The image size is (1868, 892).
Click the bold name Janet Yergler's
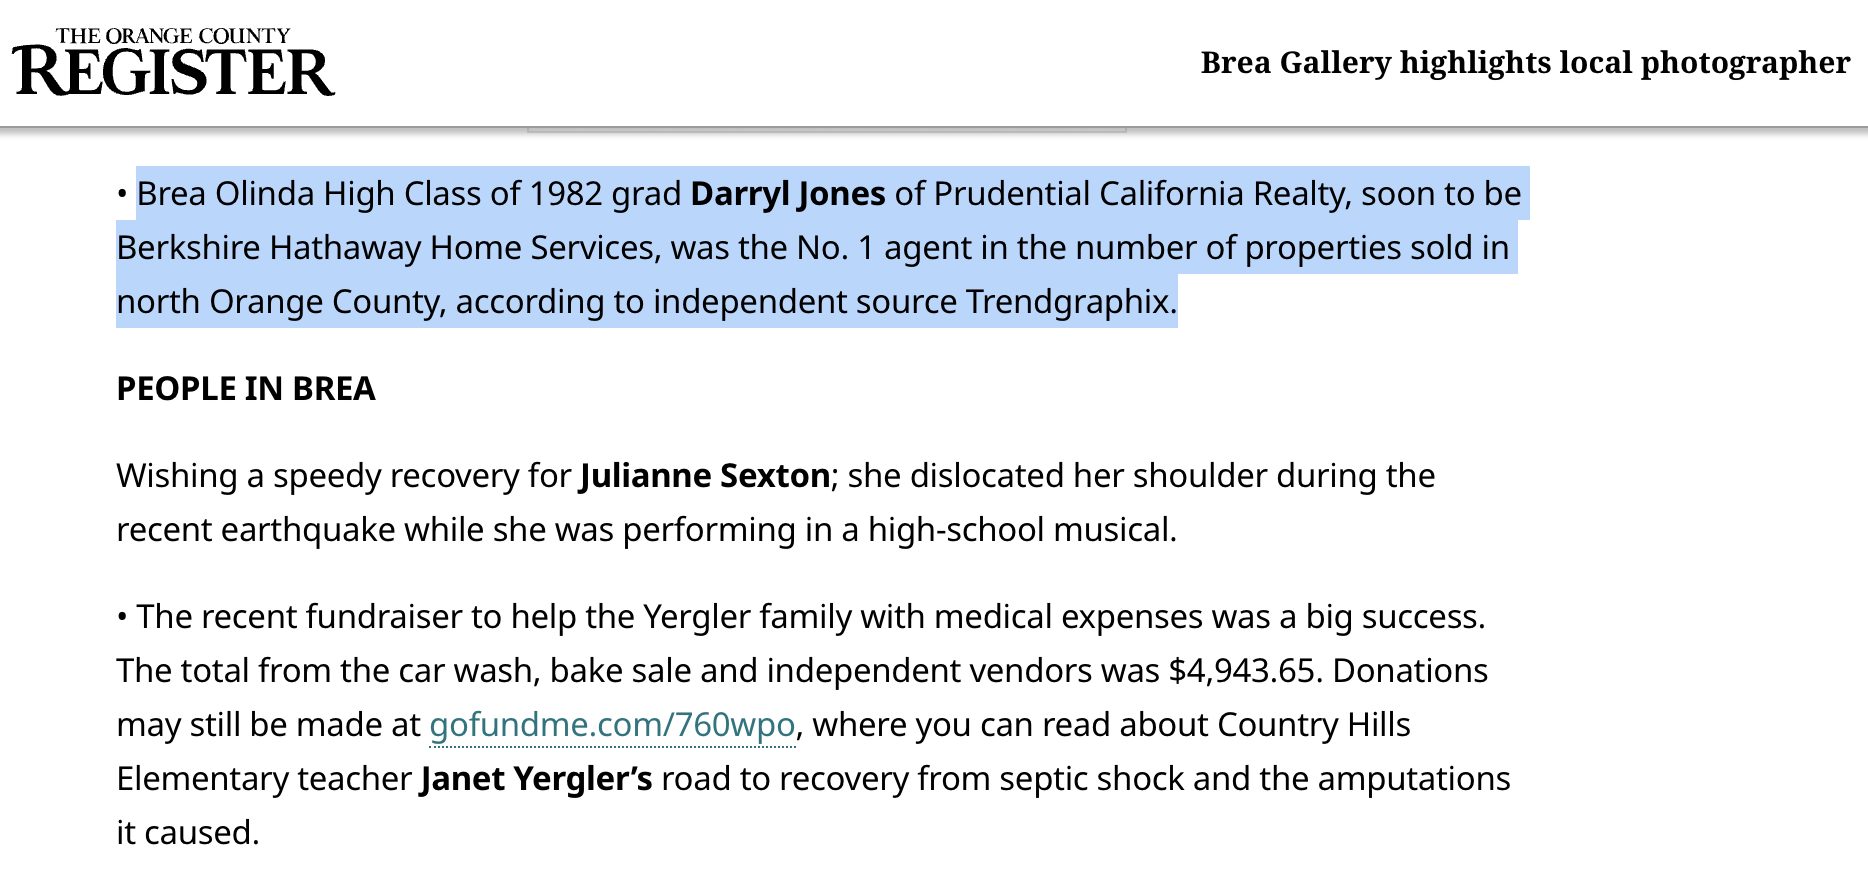(x=536, y=778)
